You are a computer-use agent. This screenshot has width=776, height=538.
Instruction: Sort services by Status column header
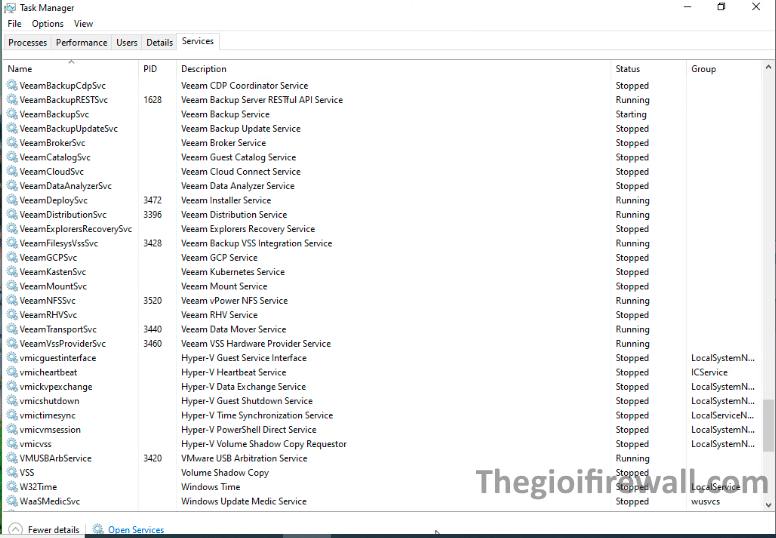click(x=628, y=69)
